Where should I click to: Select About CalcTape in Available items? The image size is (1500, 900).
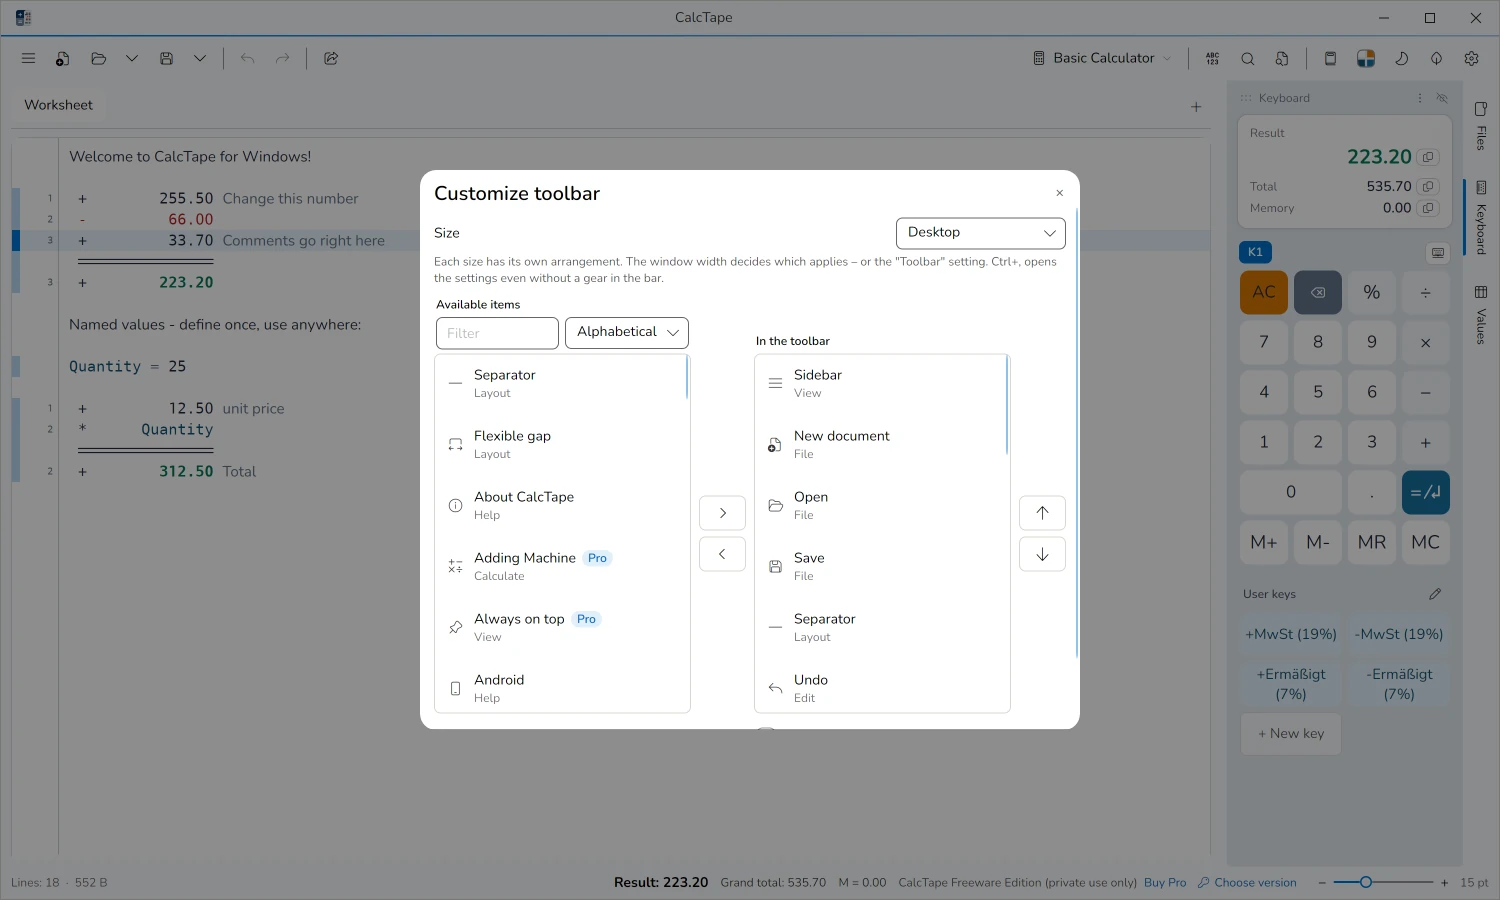(561, 505)
